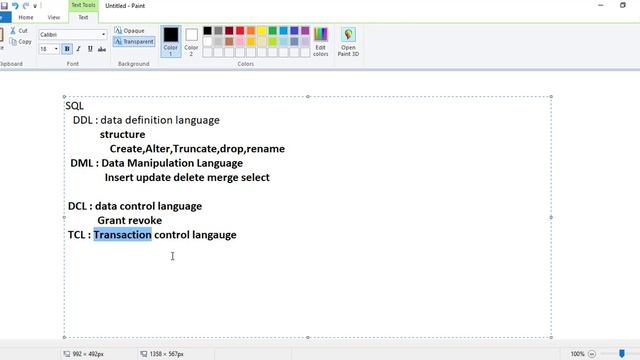
Task: Click the Save icon in quick access toolbar
Action: 4,6
